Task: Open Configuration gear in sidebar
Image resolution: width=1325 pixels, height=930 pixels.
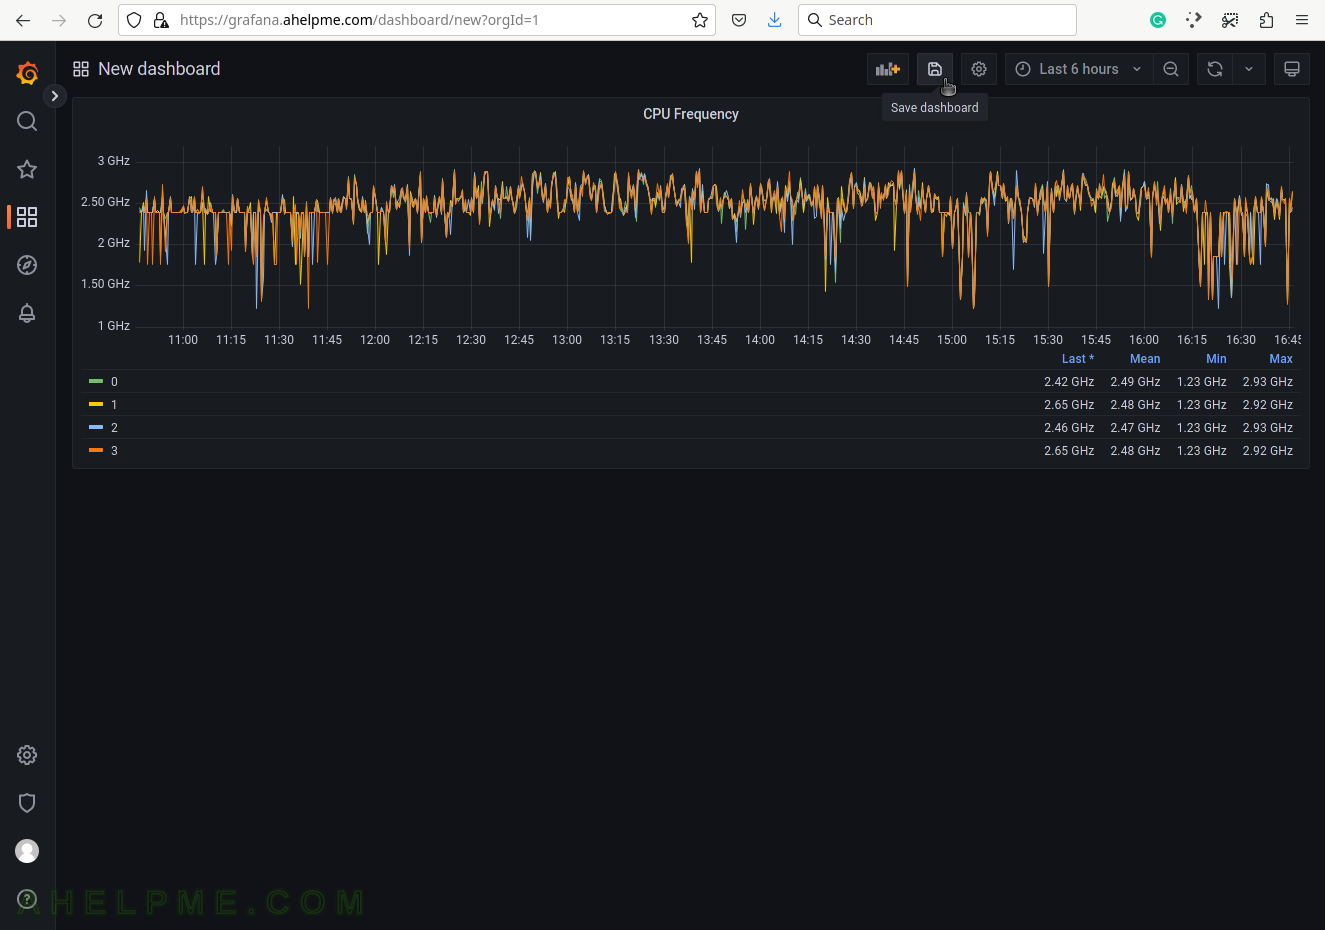Action: pyautogui.click(x=27, y=755)
